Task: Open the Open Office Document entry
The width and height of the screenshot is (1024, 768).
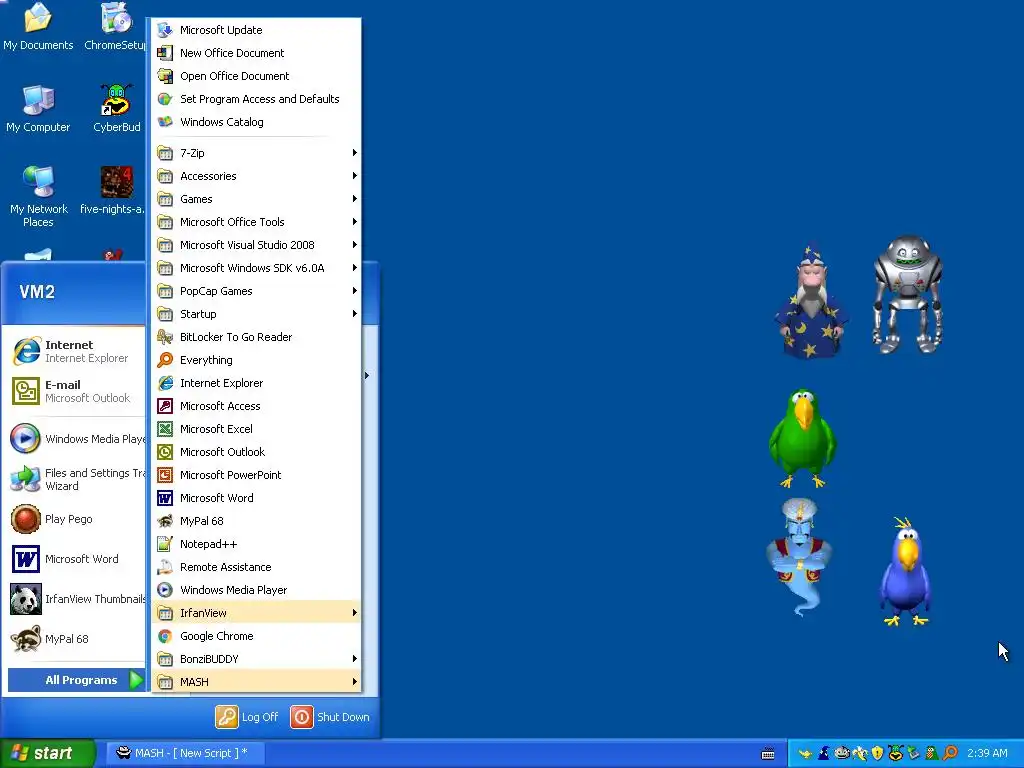Action: 256,76
